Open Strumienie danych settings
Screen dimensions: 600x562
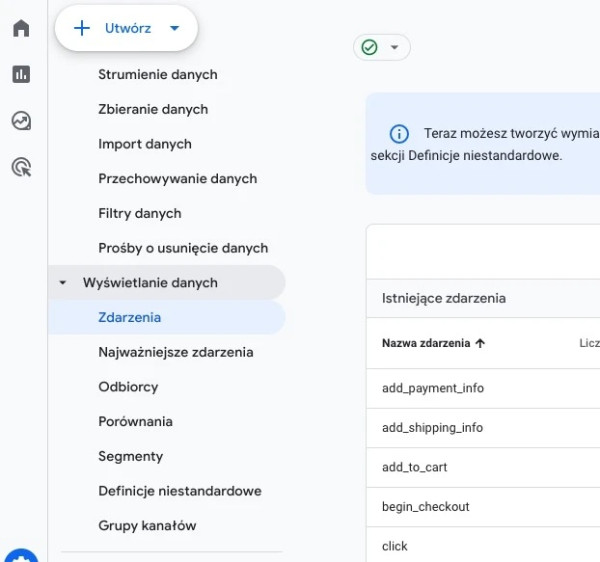[157, 74]
